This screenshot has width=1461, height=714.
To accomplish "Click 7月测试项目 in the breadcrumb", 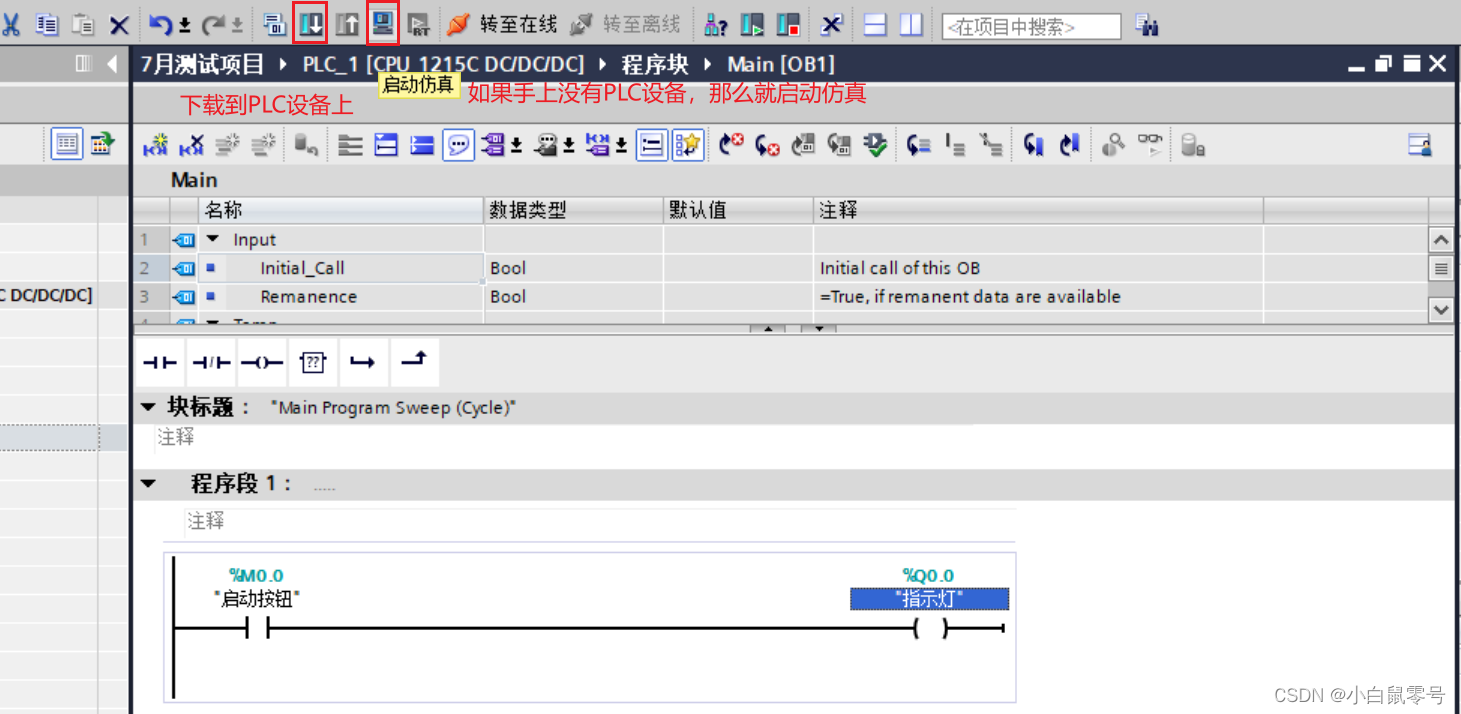I will tap(203, 65).
